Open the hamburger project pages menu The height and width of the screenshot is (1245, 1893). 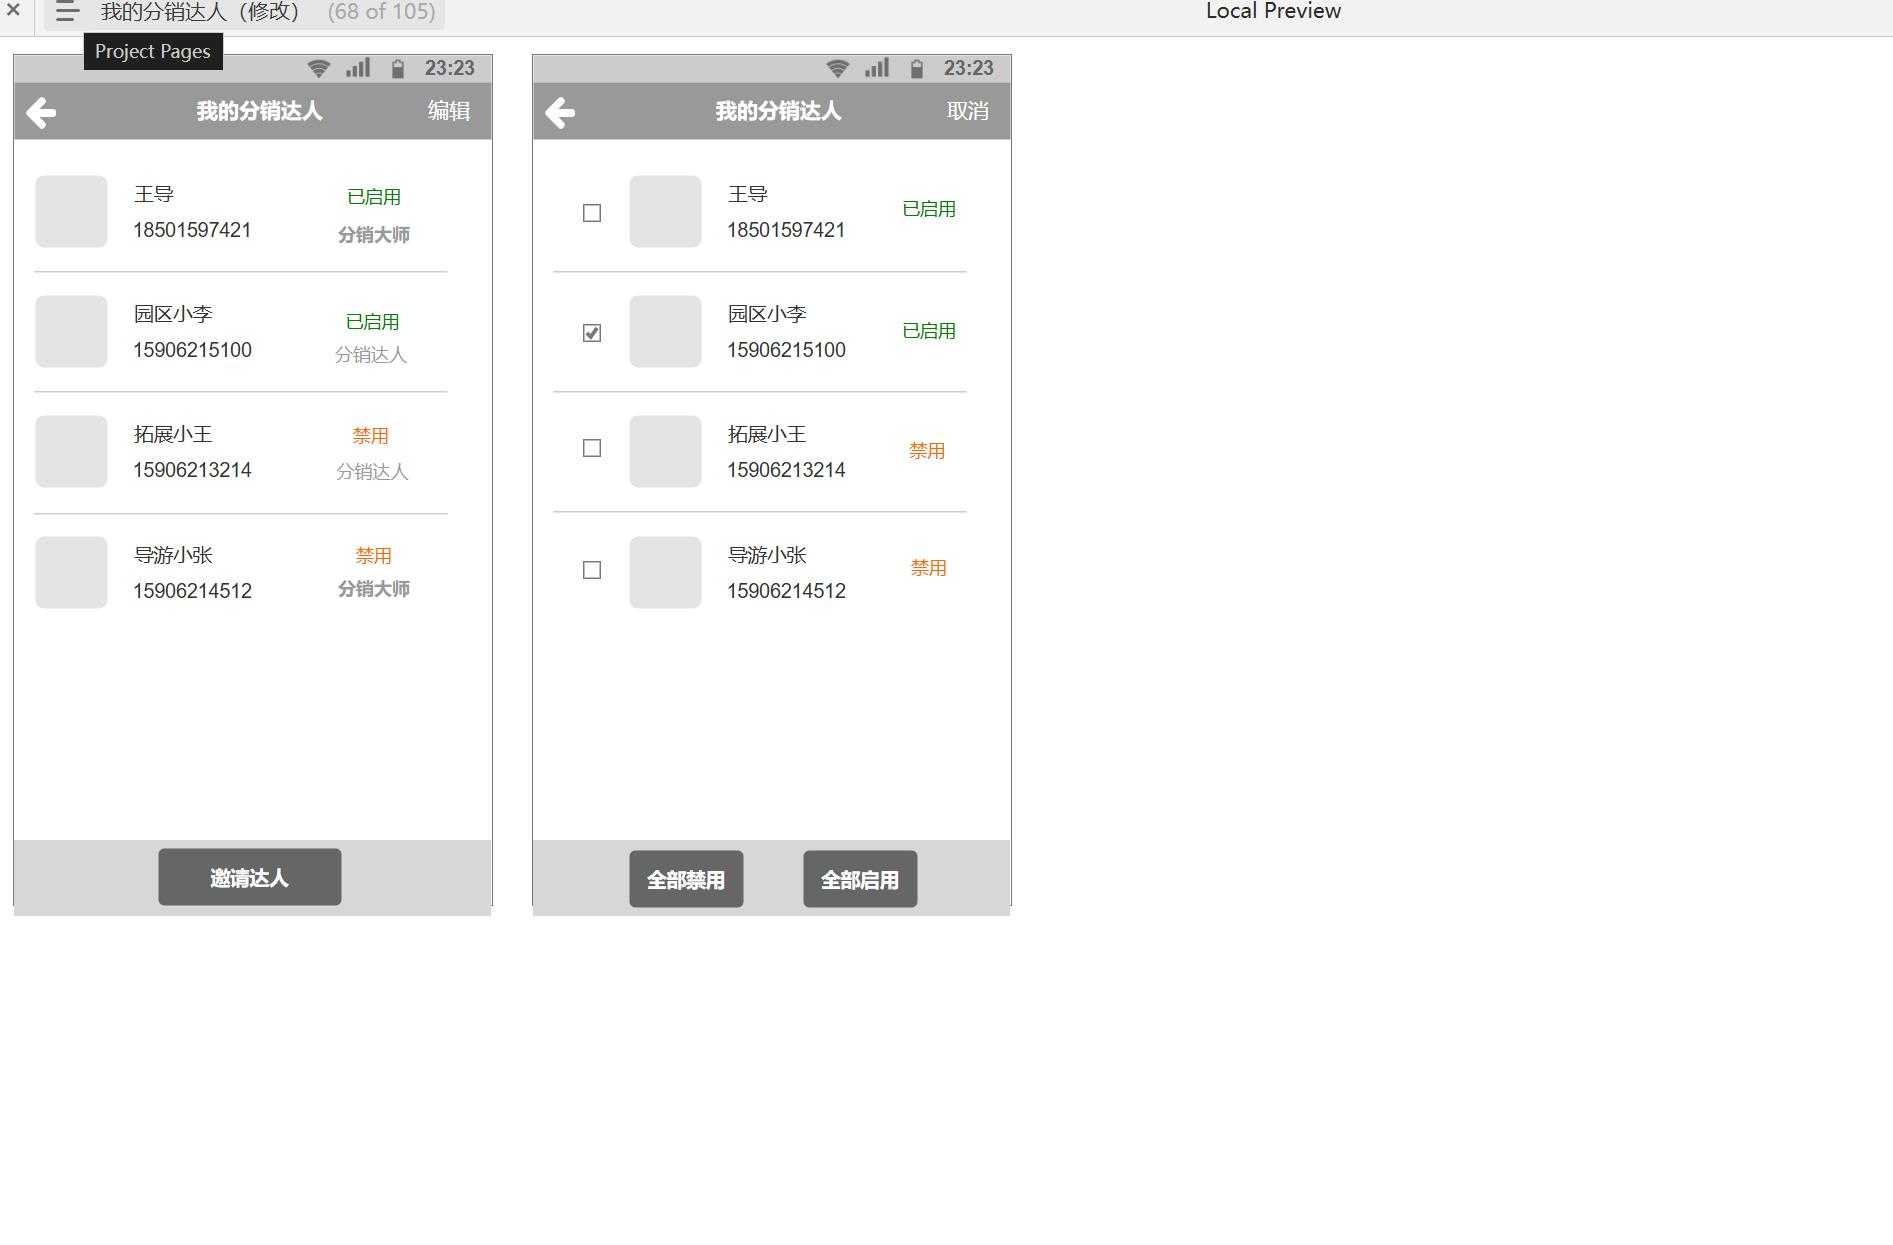pyautogui.click(x=67, y=12)
